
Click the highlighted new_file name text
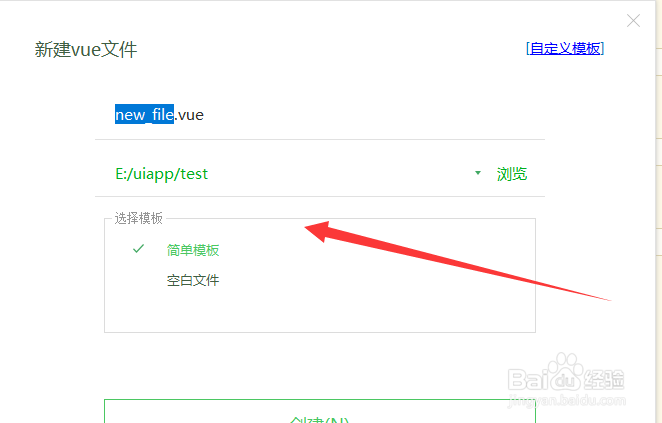(x=144, y=114)
